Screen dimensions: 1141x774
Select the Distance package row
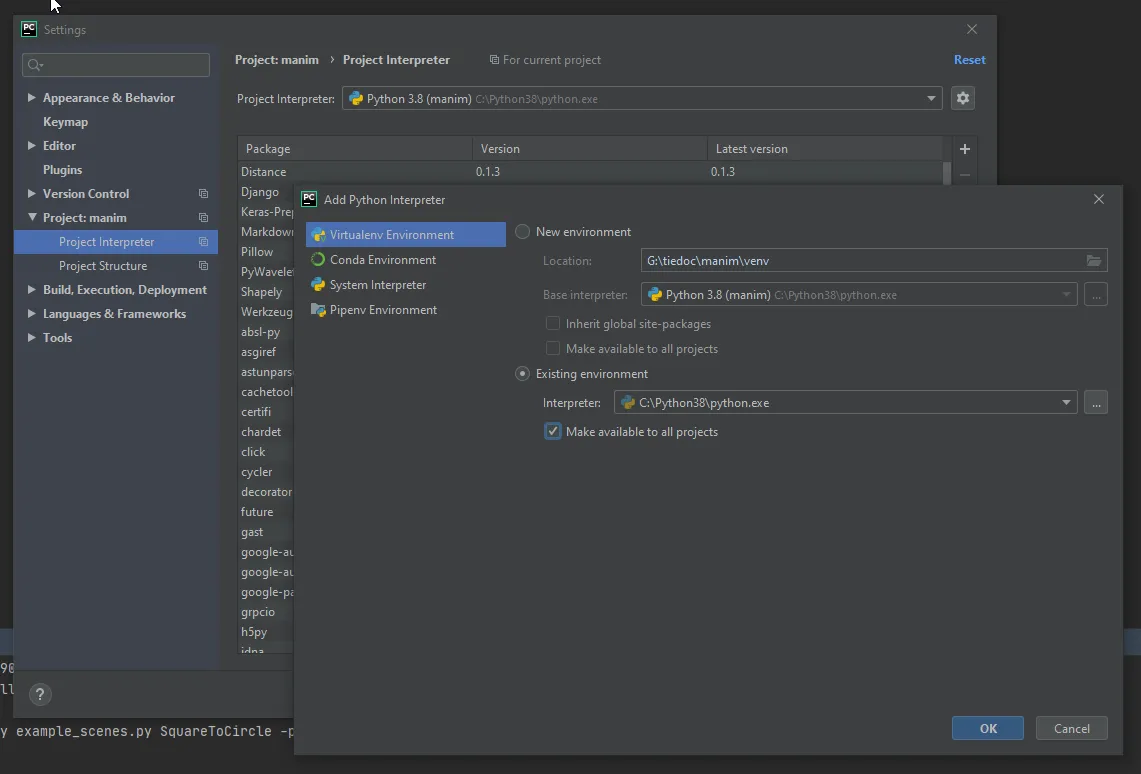point(590,172)
